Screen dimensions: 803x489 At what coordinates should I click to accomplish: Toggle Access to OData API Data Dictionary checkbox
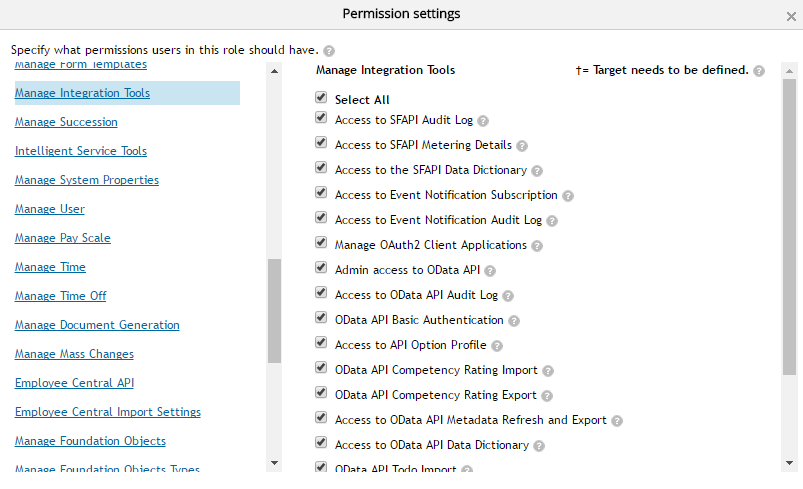[321, 442]
